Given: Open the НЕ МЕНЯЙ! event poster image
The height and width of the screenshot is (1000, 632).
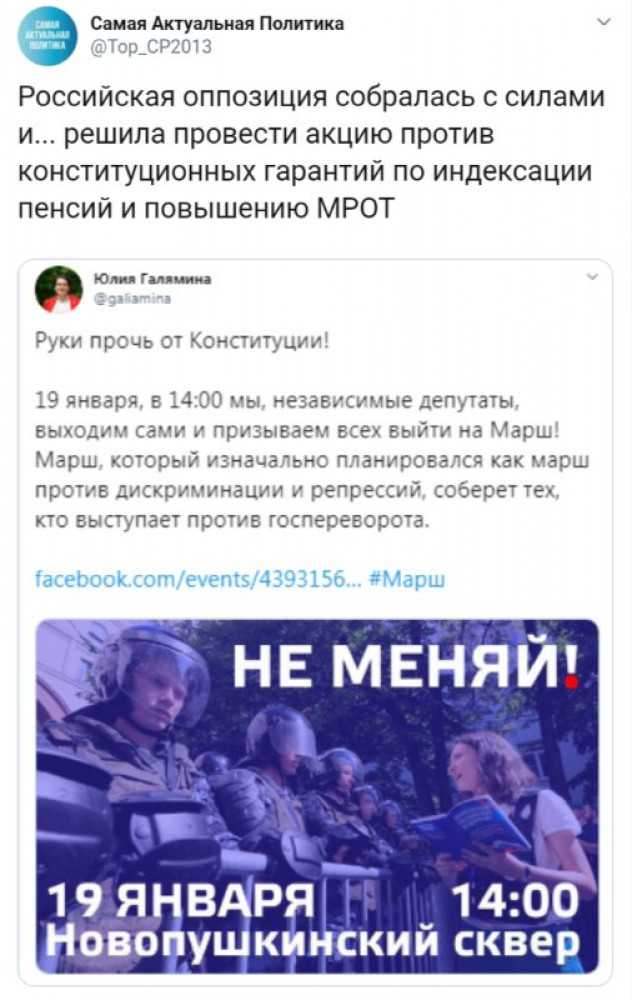Looking at the screenshot, I should click(317, 796).
